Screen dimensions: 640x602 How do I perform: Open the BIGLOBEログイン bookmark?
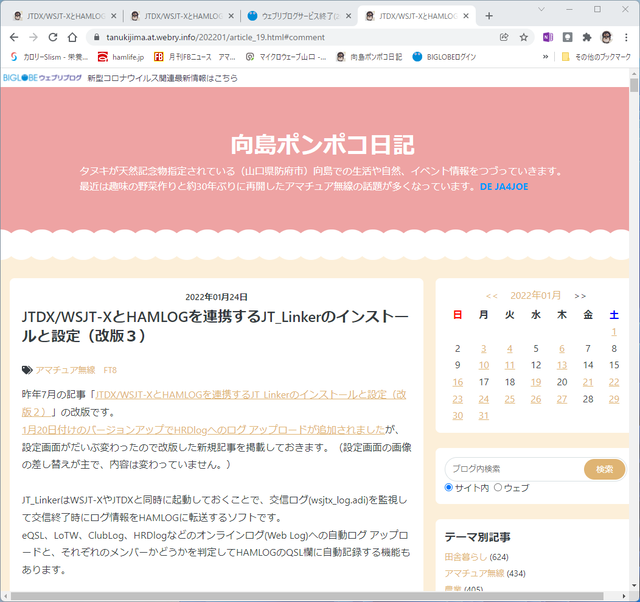click(x=444, y=57)
